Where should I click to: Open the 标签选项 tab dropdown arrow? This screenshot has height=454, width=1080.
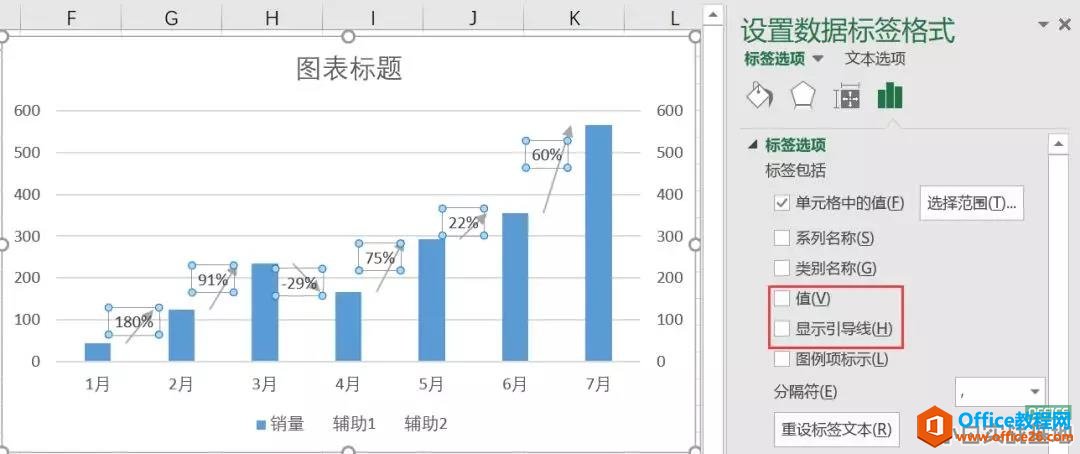[x=818, y=59]
